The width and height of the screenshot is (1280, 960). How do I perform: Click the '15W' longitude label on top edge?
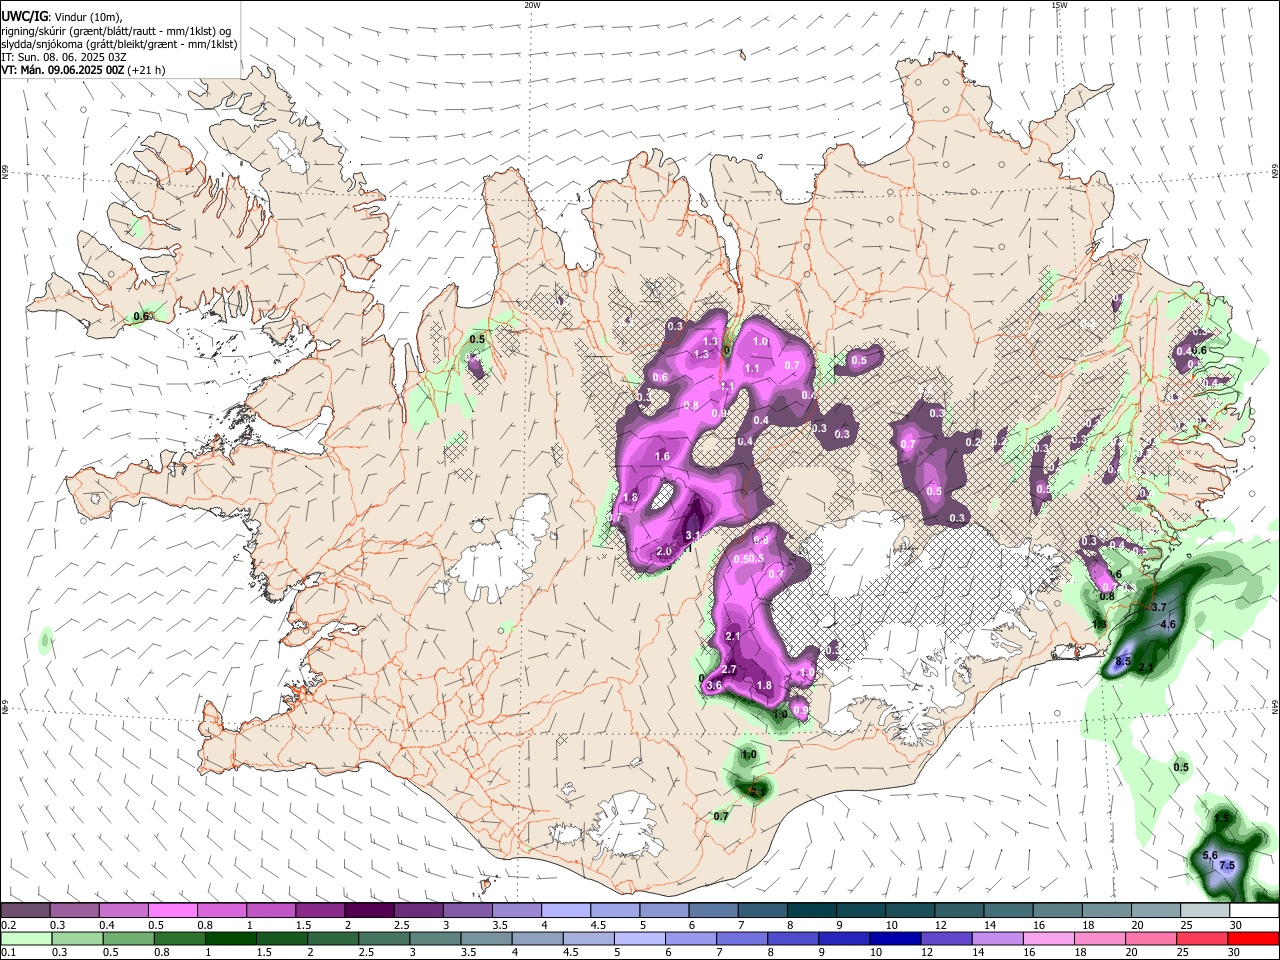[1059, 5]
